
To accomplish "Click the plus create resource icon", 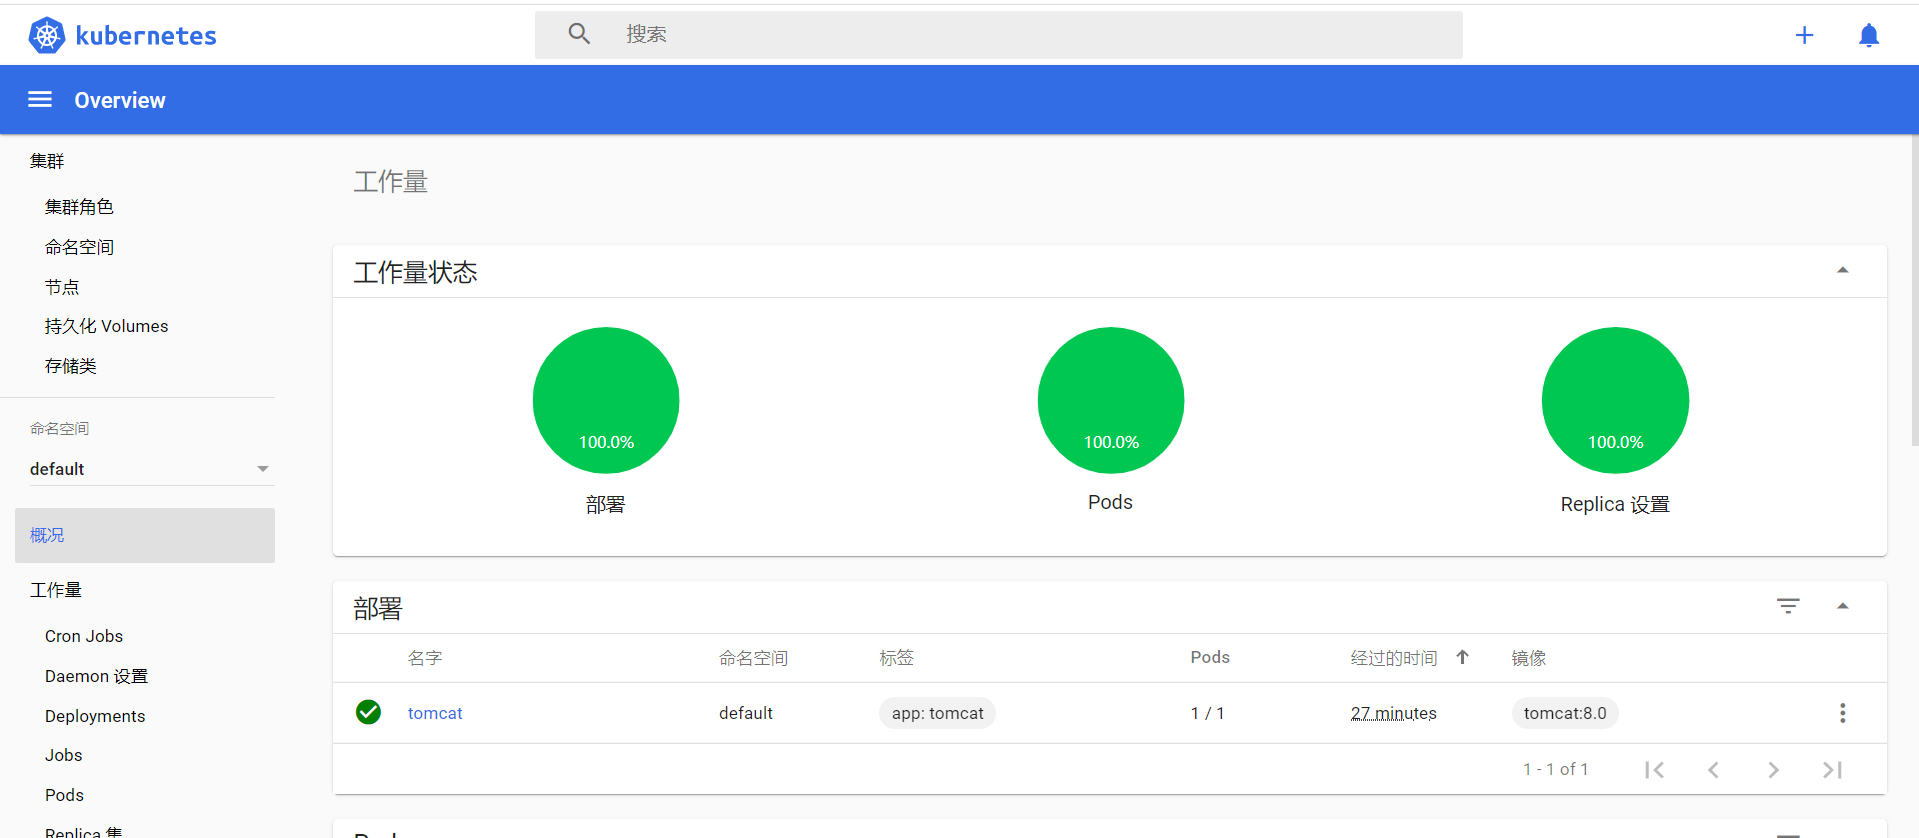I will tap(1804, 35).
